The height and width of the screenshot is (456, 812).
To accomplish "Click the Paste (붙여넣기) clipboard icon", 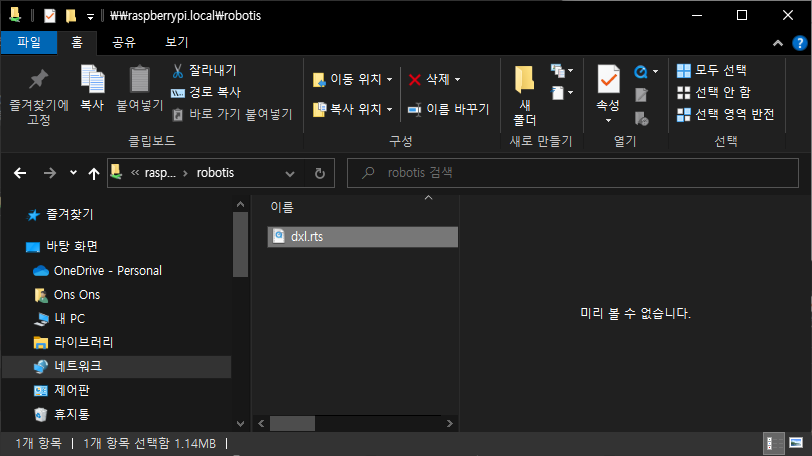I will tap(139, 80).
